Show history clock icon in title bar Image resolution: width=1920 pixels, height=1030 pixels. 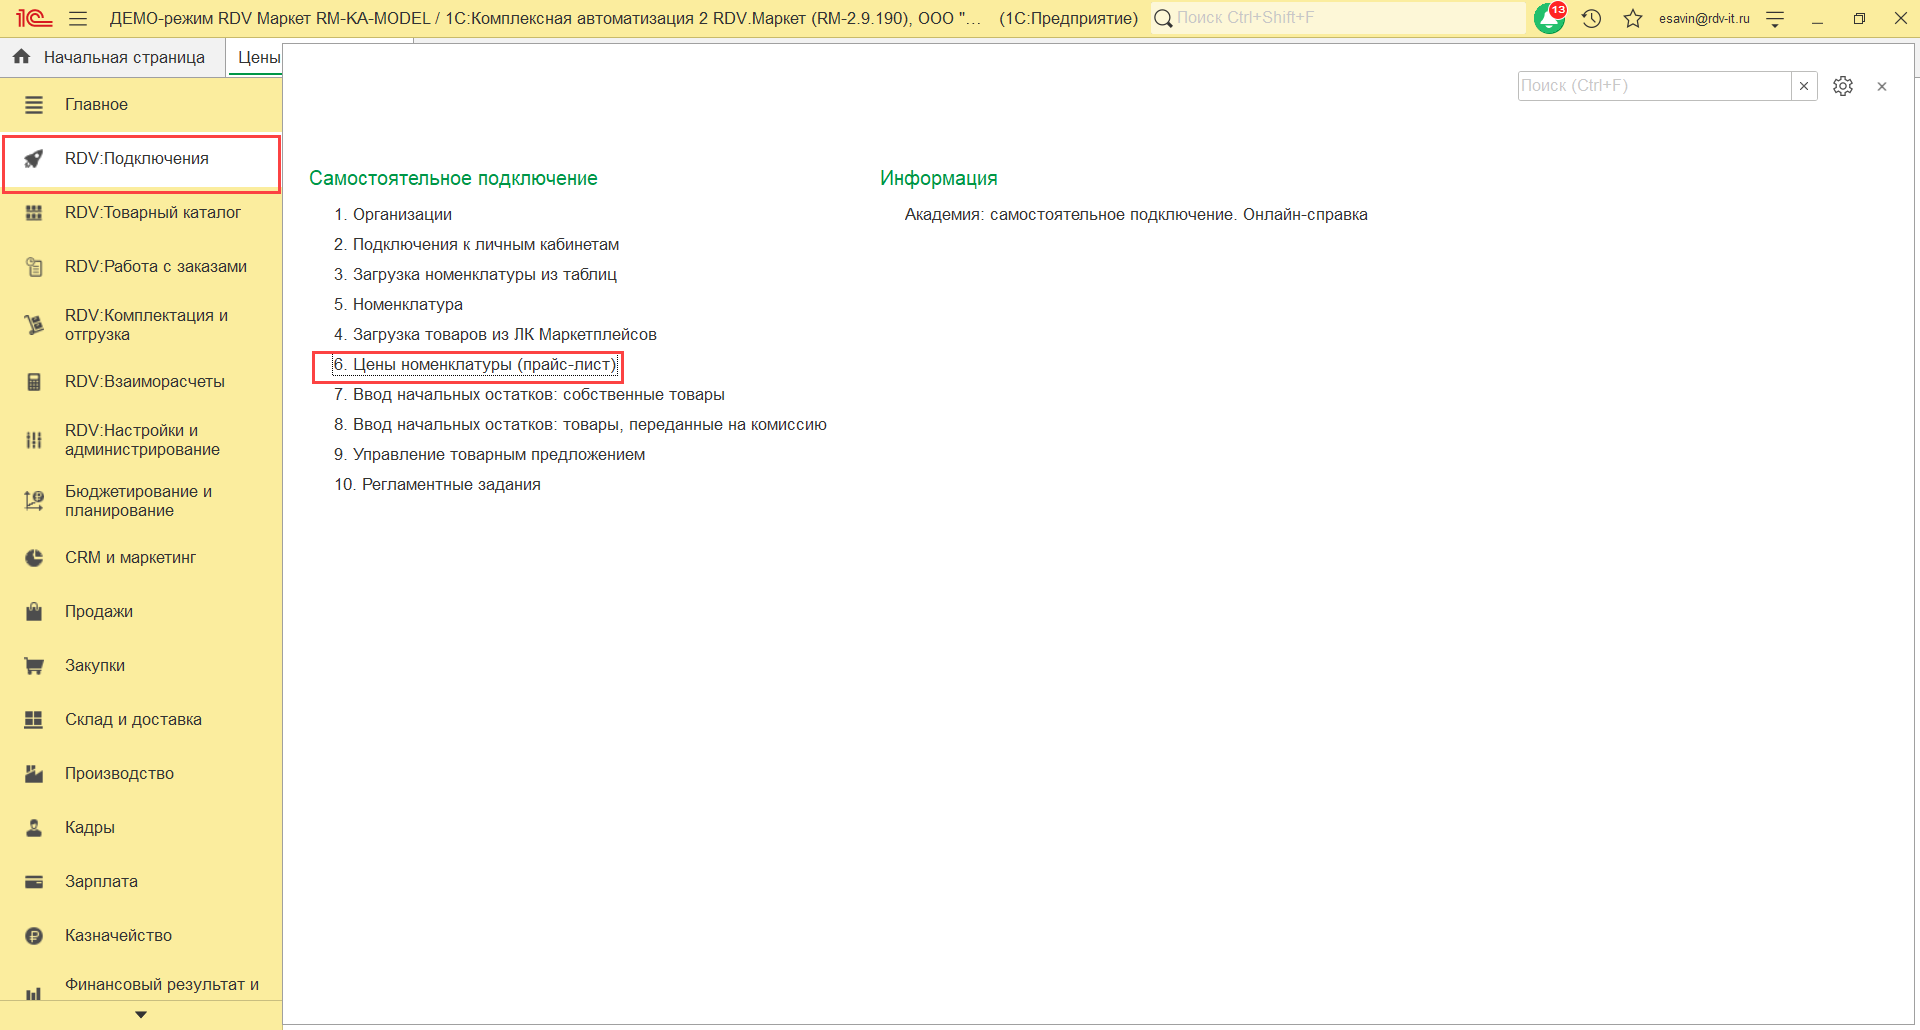pos(1592,18)
